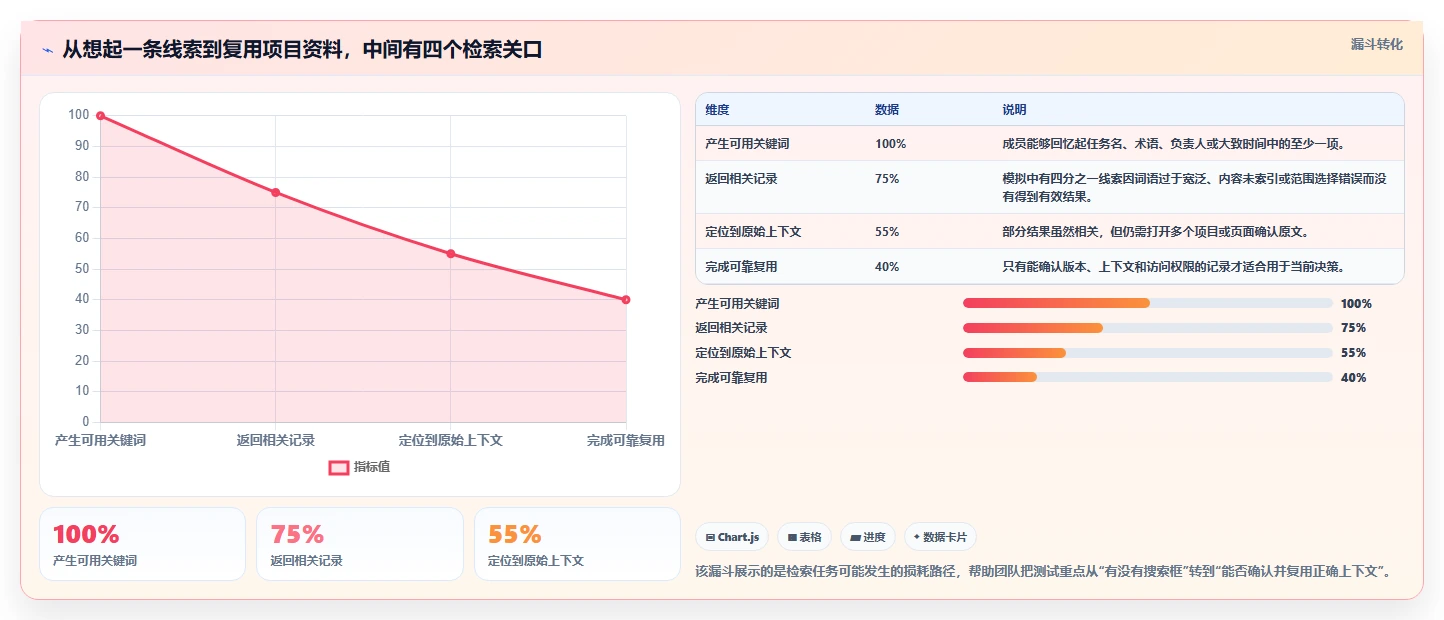This screenshot has height=620, width=1444.
Task: Click the chart data point at 100
Action: pyautogui.click(x=100, y=116)
